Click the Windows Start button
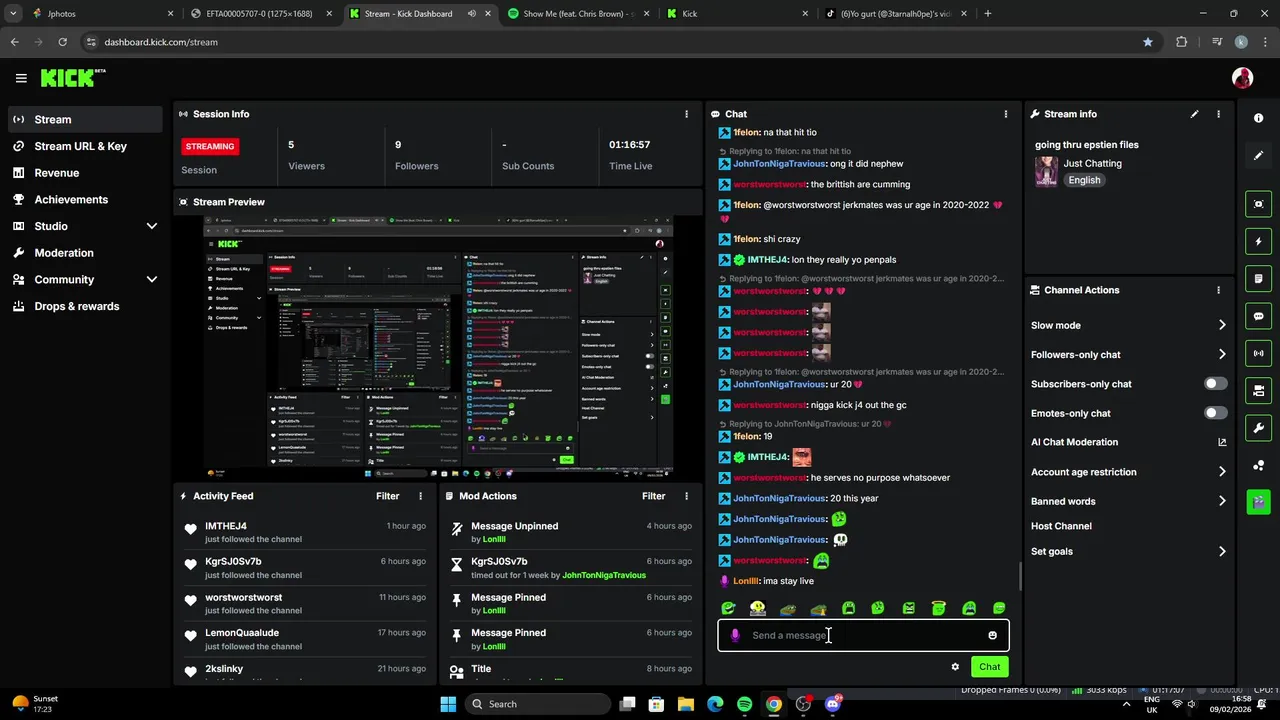Viewport: 1280px width, 720px height. tap(448, 704)
